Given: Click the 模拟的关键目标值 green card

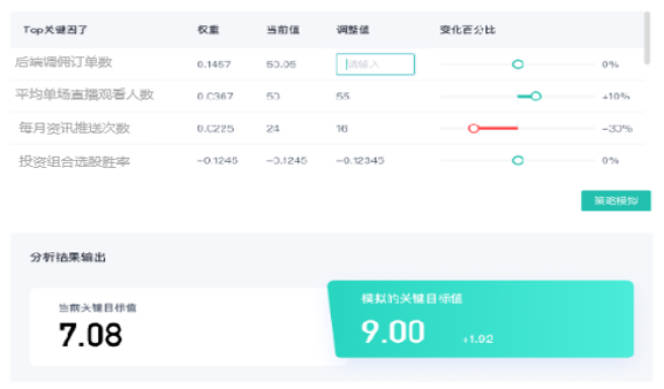Looking at the screenshot, I should [x=481, y=319].
